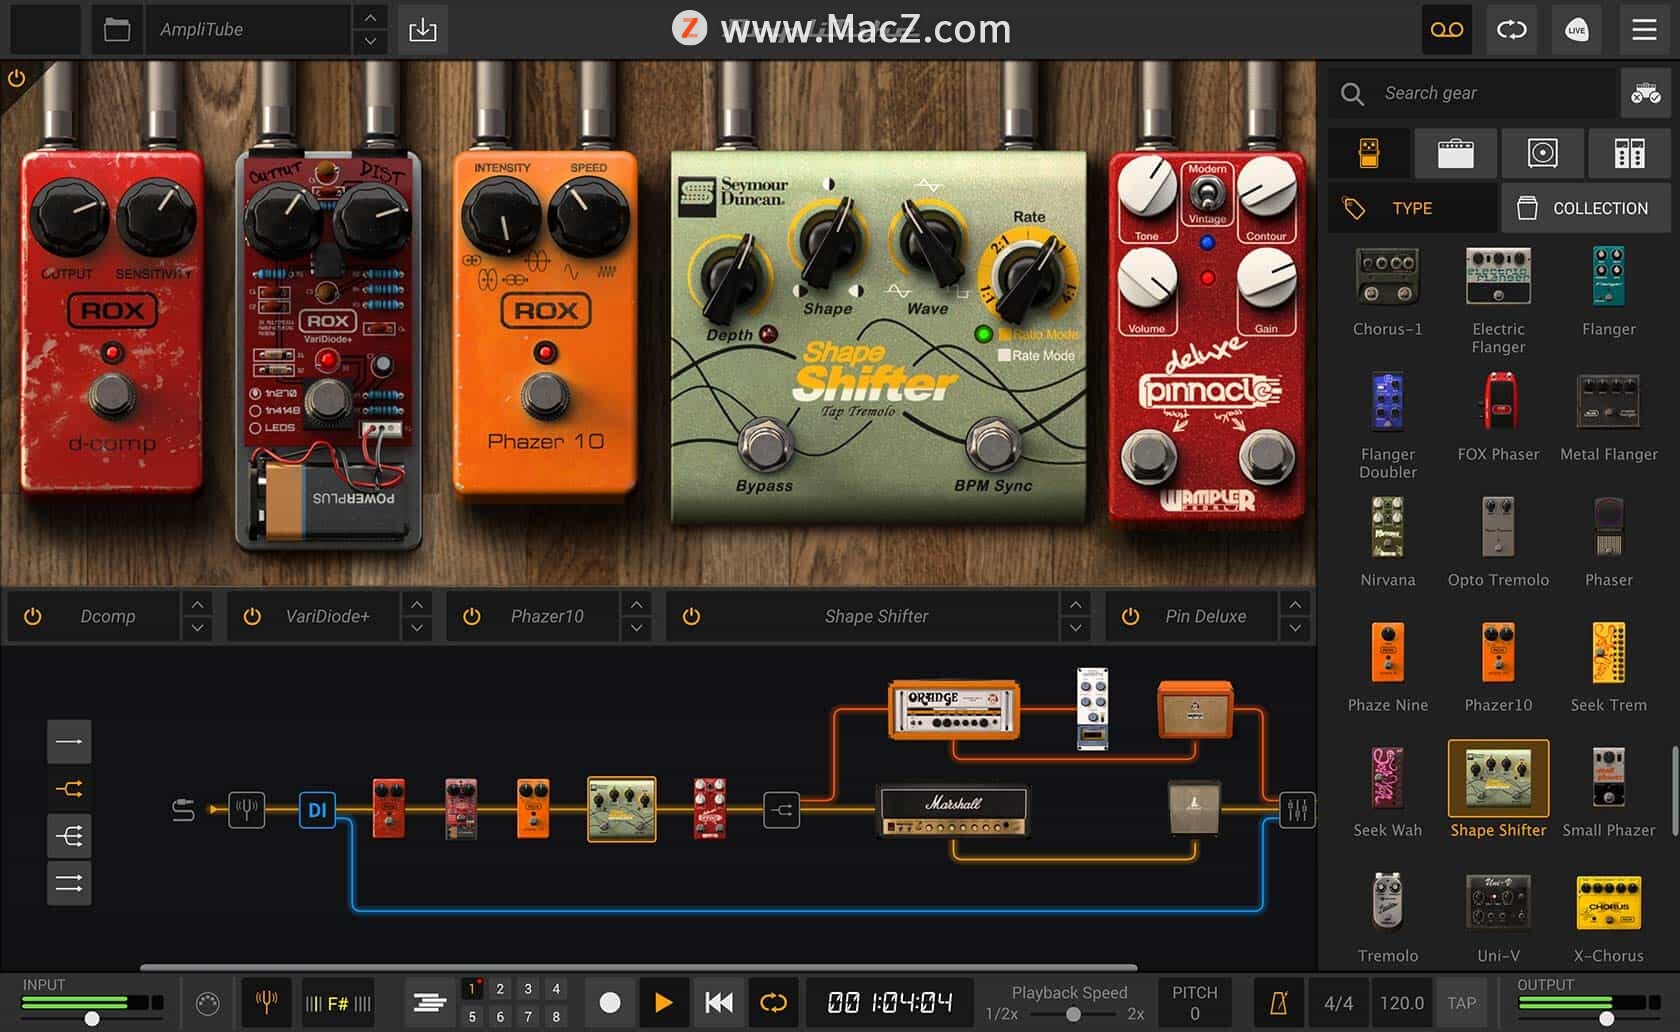Toggle the metronome icon
Screen dimensions: 1680x1032
point(1278,1002)
